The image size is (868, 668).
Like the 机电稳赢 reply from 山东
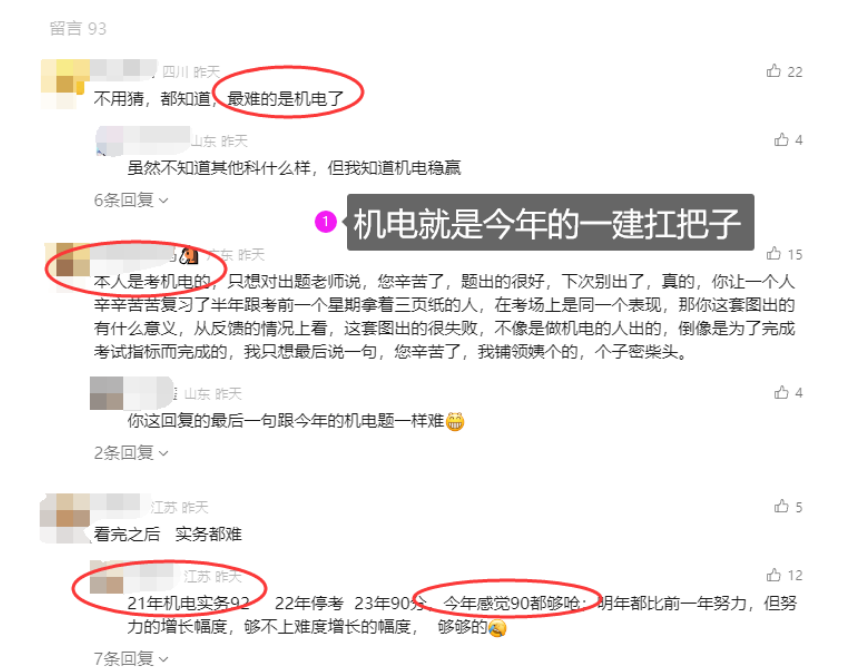click(x=781, y=139)
